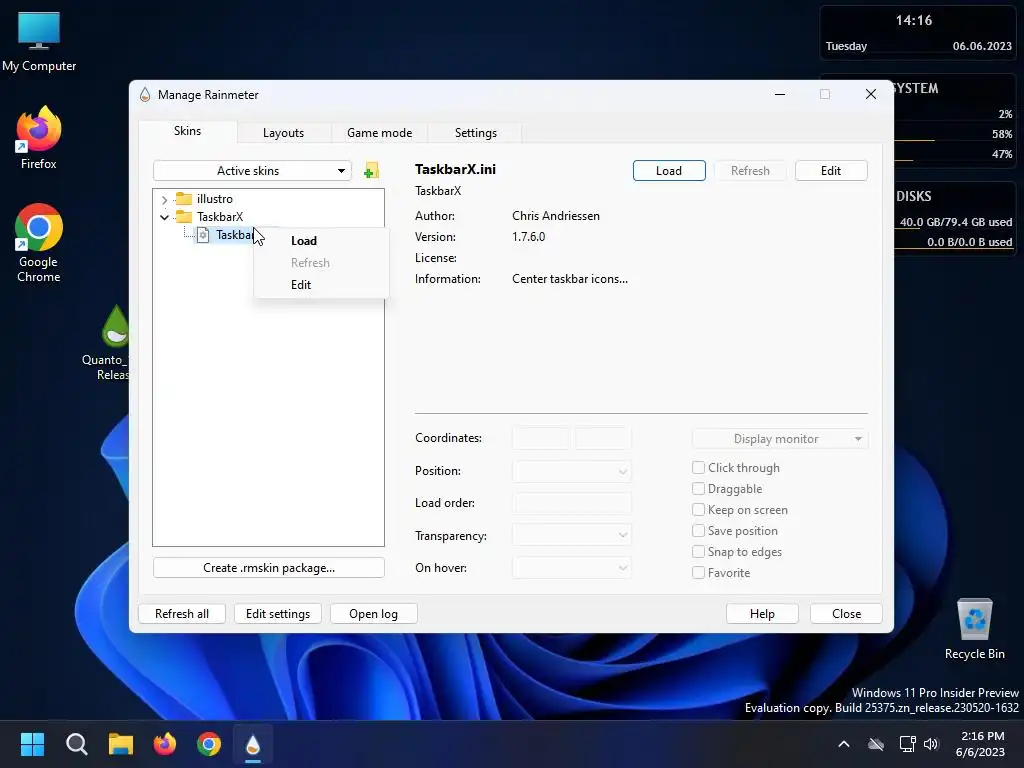The image size is (1024, 768).
Task: Open the Windows Start menu
Action: click(32, 744)
